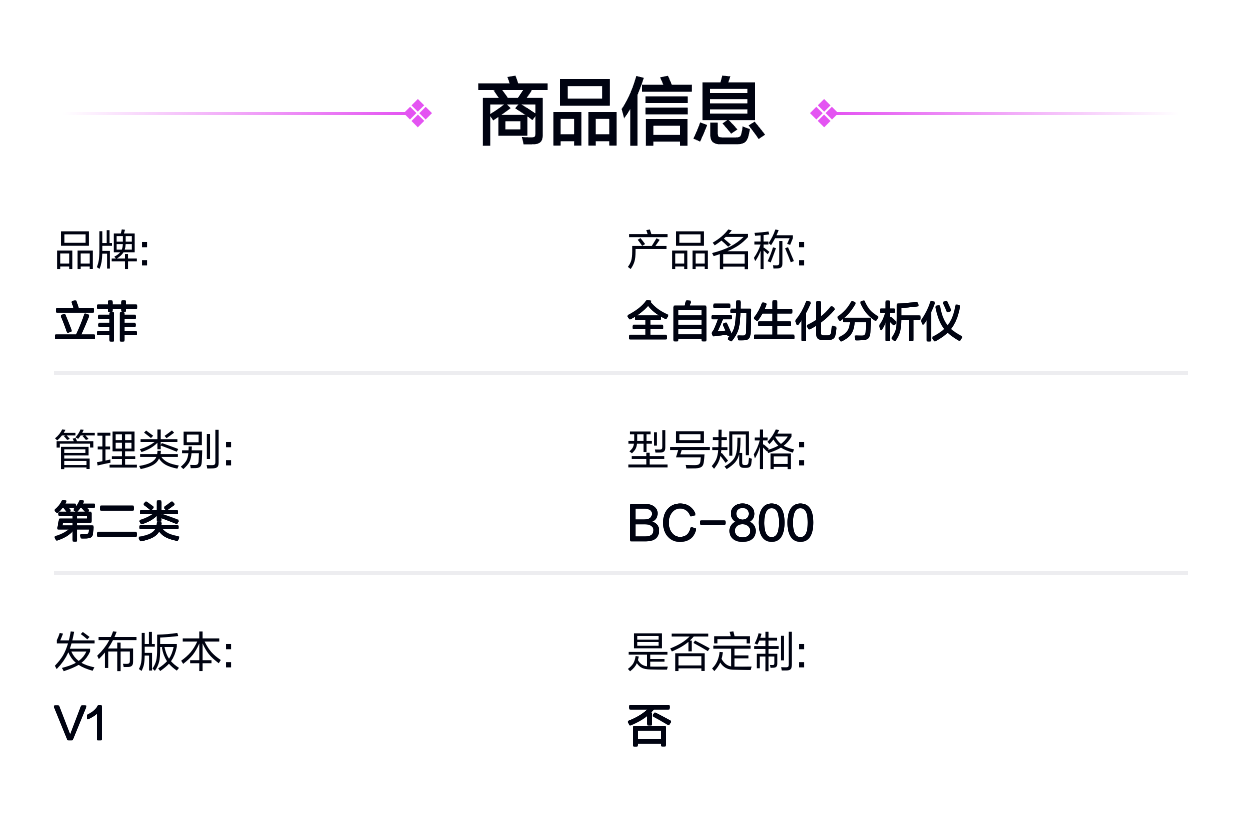Click the left pink diamond ornament

[x=418, y=113]
